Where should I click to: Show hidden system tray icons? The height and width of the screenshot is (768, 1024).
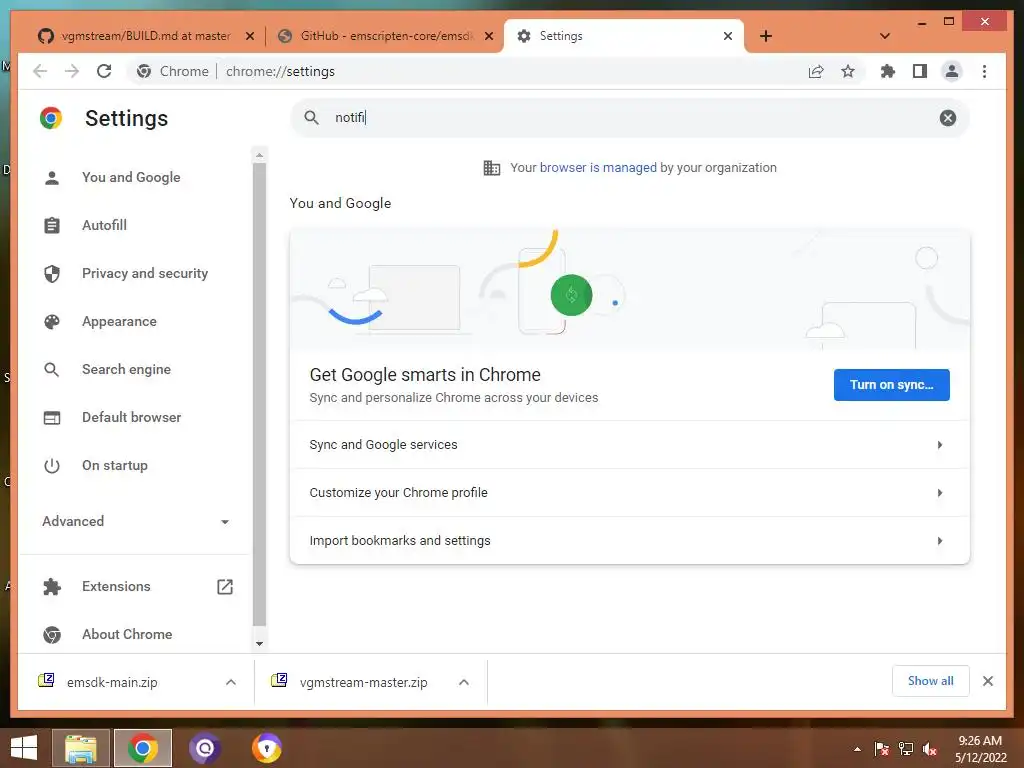click(x=857, y=749)
